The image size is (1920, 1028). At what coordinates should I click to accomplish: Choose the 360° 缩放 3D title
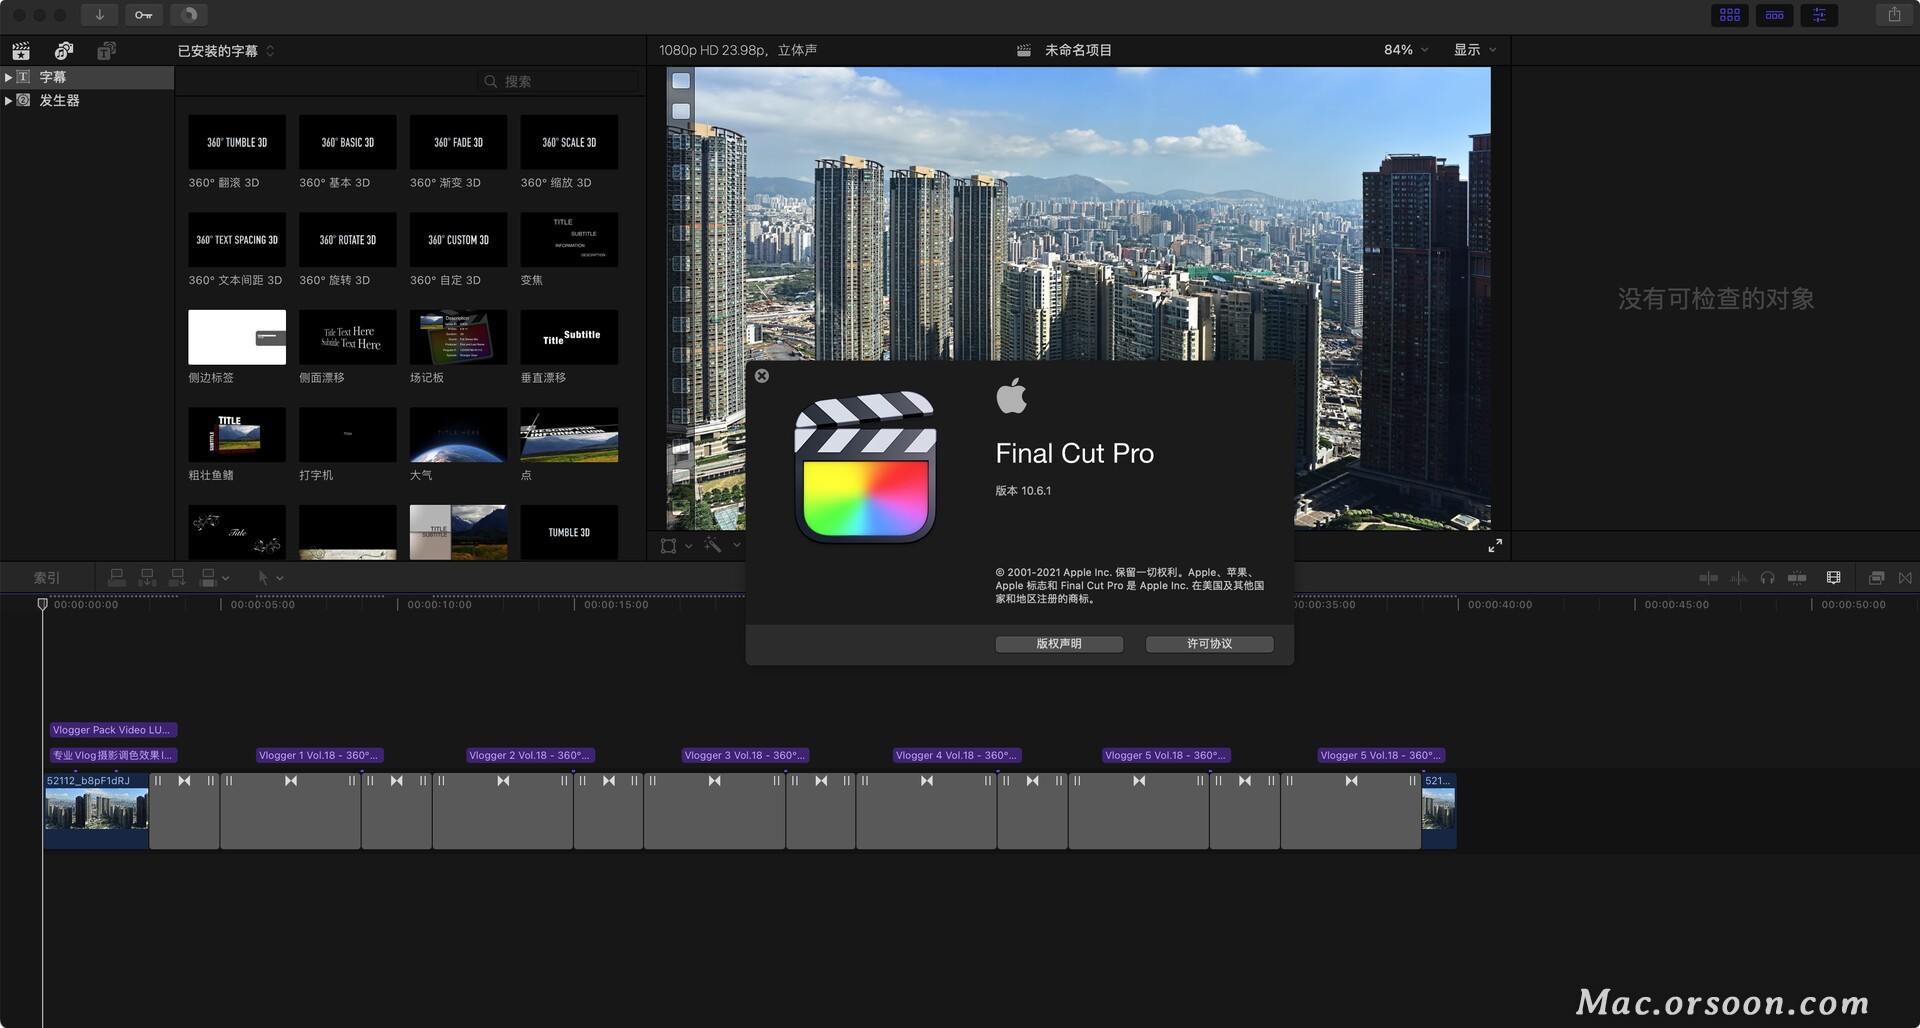tap(569, 142)
